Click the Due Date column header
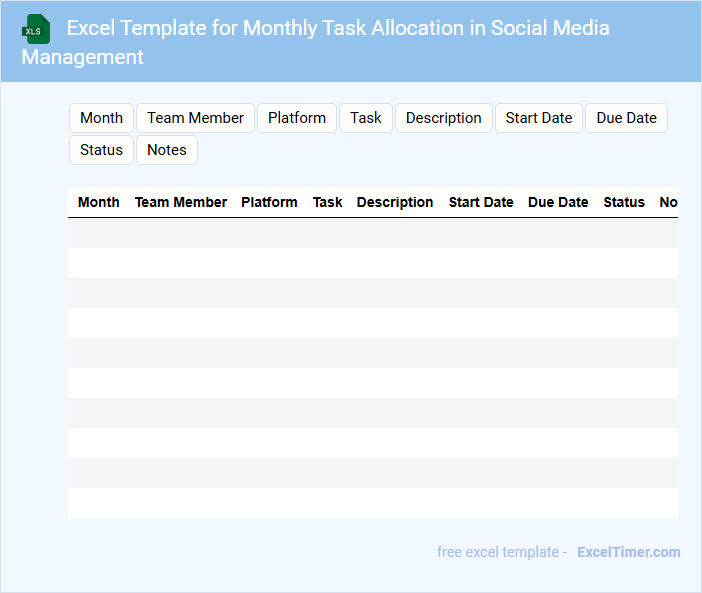Screen dimensions: 702x593 click(x=558, y=202)
